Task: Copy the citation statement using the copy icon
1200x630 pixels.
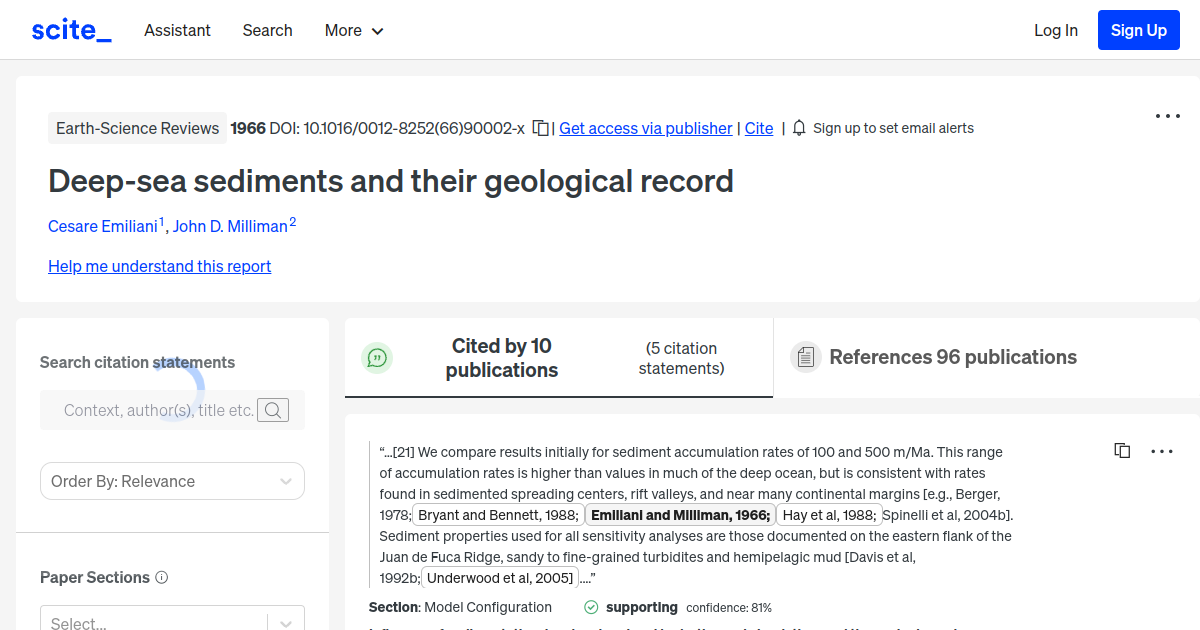Action: pyautogui.click(x=1122, y=450)
